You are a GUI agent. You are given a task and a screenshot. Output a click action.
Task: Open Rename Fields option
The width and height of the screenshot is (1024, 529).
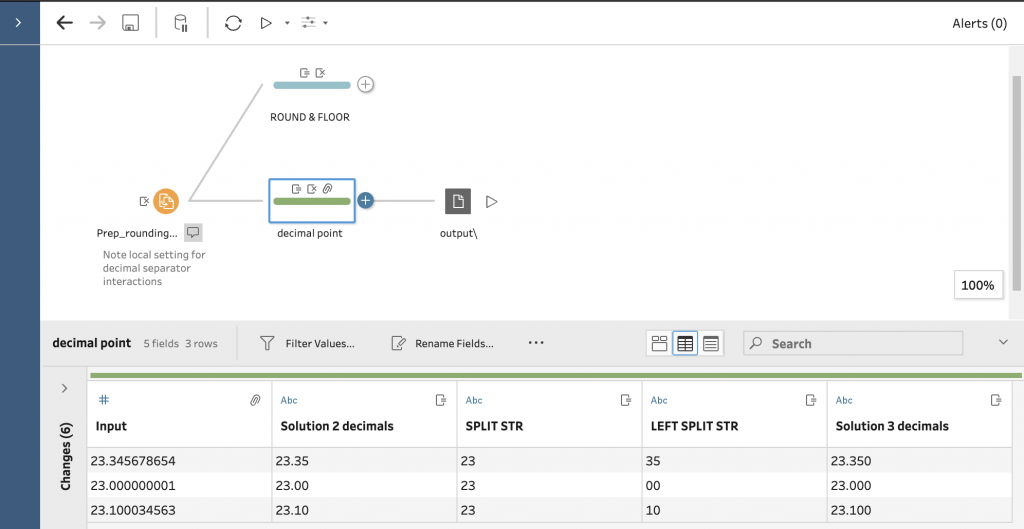point(442,343)
